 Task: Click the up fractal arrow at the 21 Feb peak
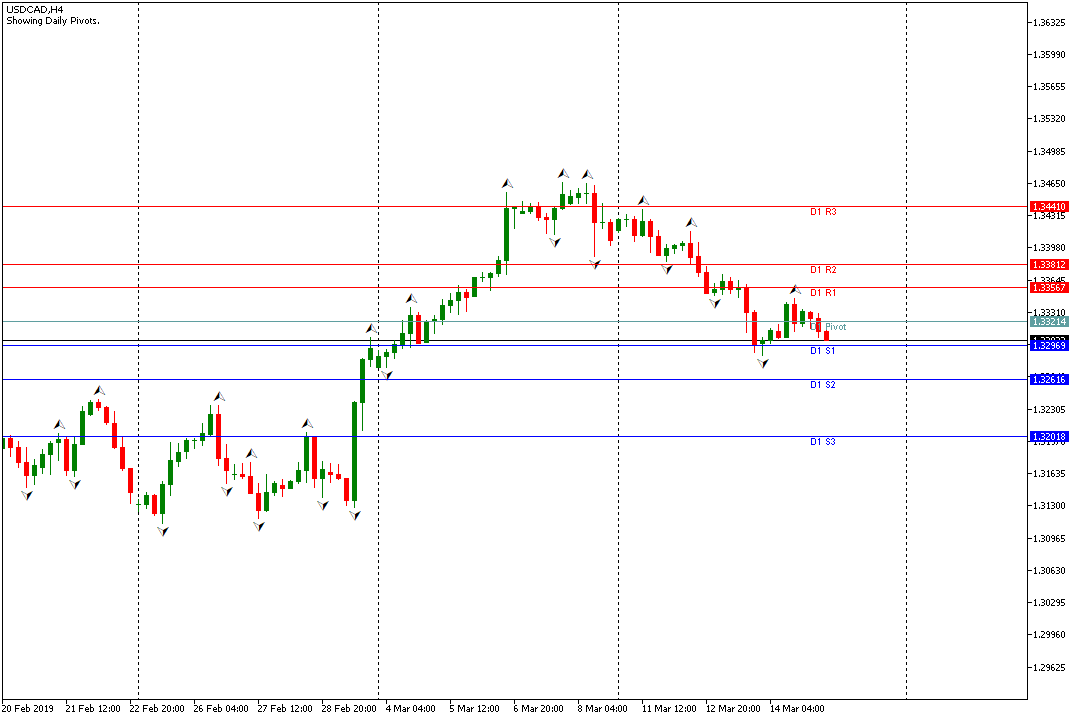point(99,390)
